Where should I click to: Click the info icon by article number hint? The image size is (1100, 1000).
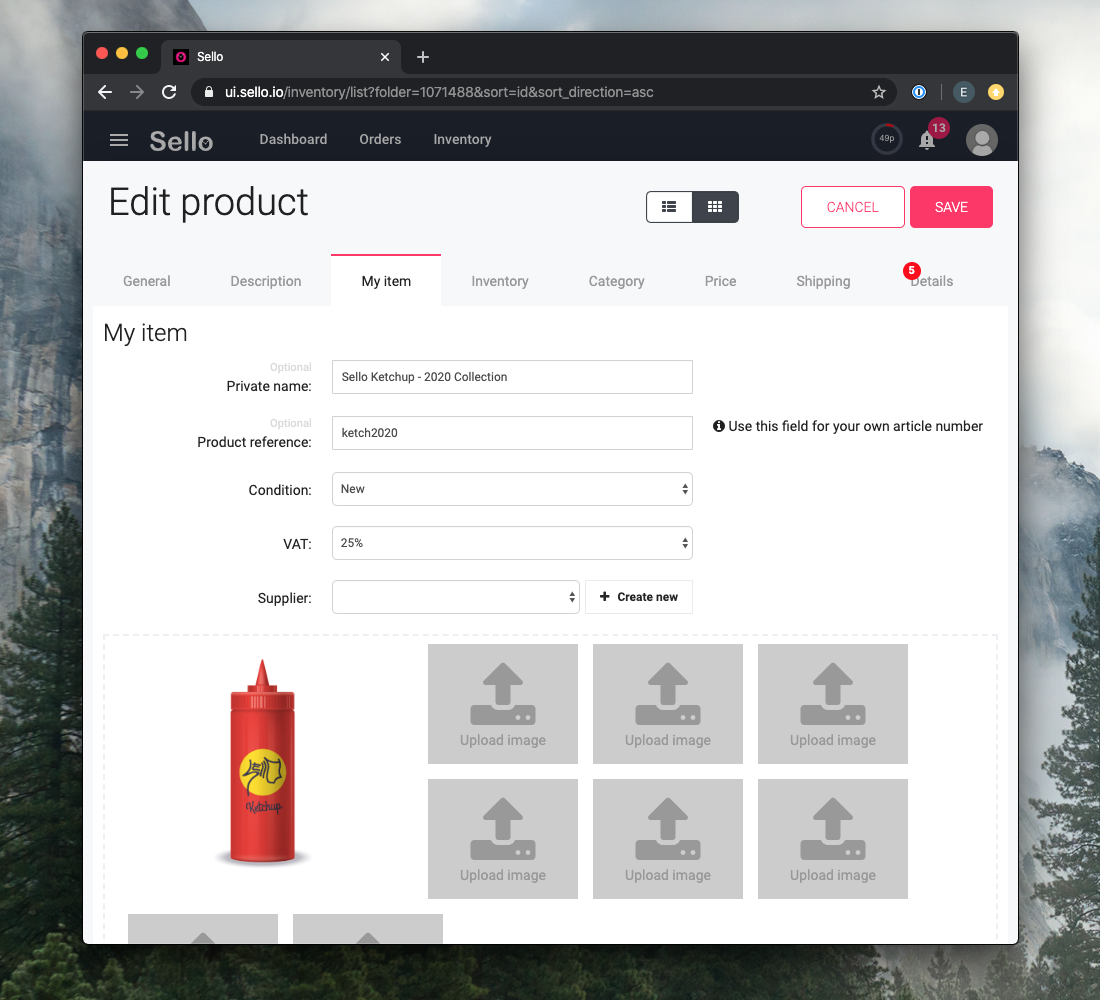[x=718, y=426]
